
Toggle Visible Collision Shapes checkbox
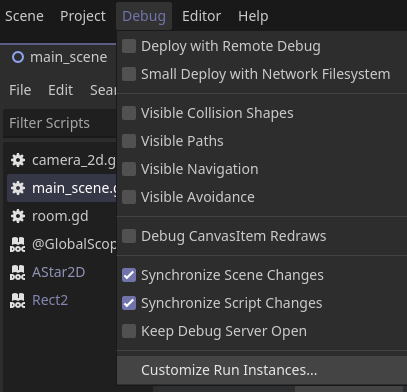(129, 113)
